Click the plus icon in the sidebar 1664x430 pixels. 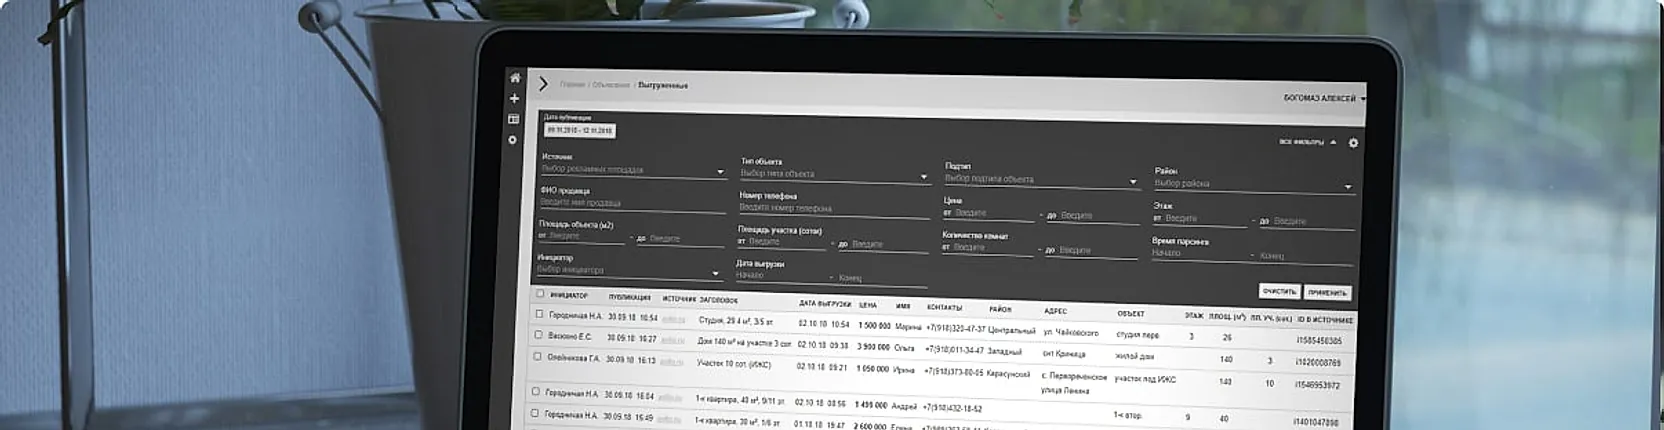point(514,98)
